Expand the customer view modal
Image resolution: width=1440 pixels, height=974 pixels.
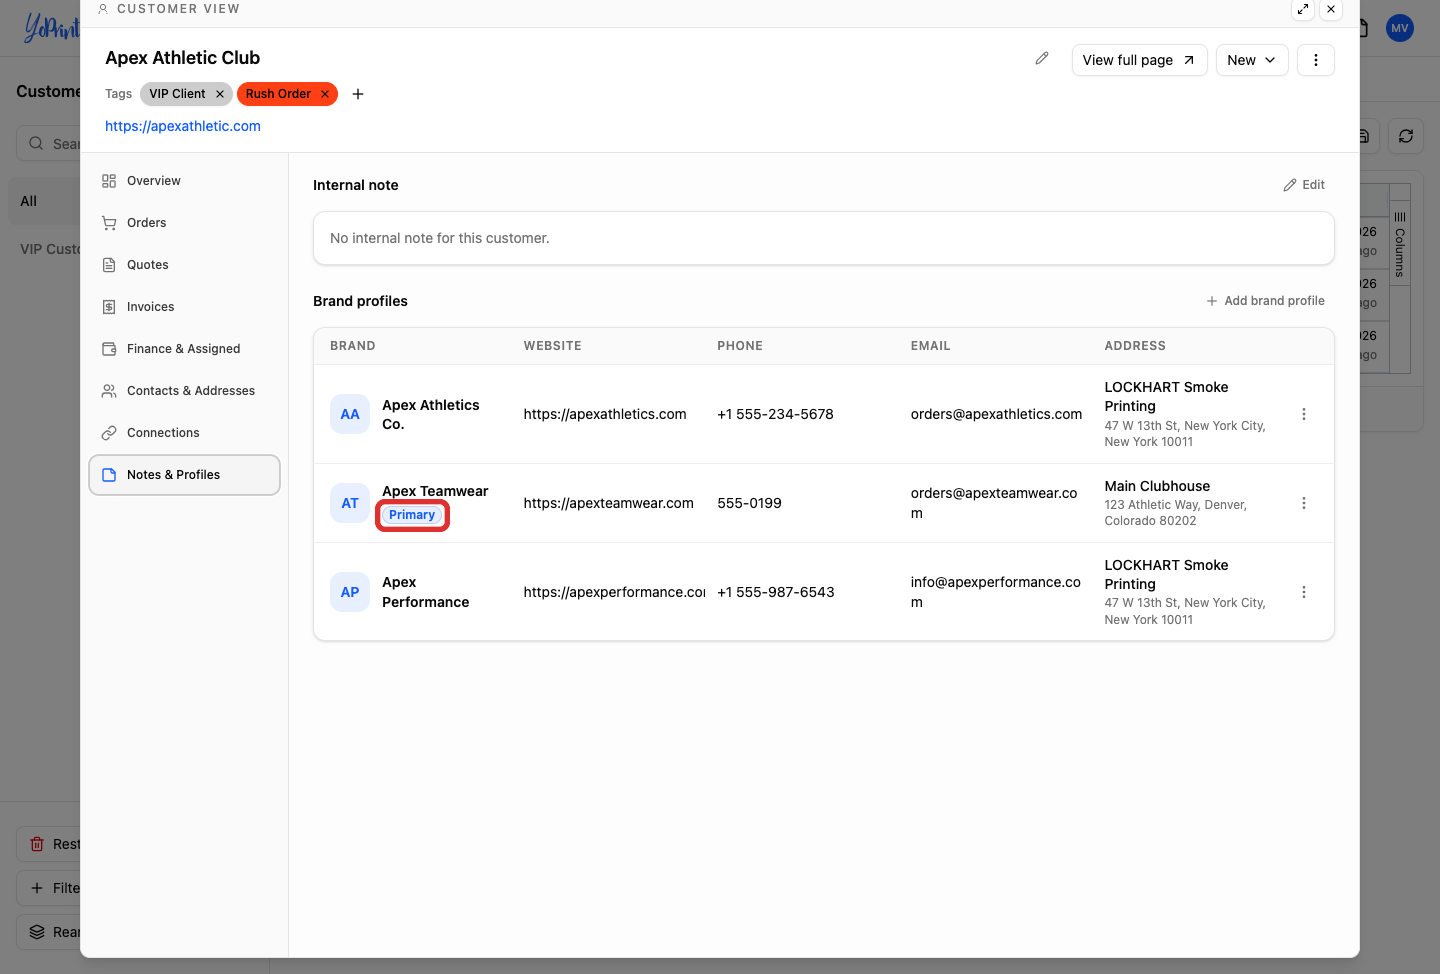[x=1303, y=9]
